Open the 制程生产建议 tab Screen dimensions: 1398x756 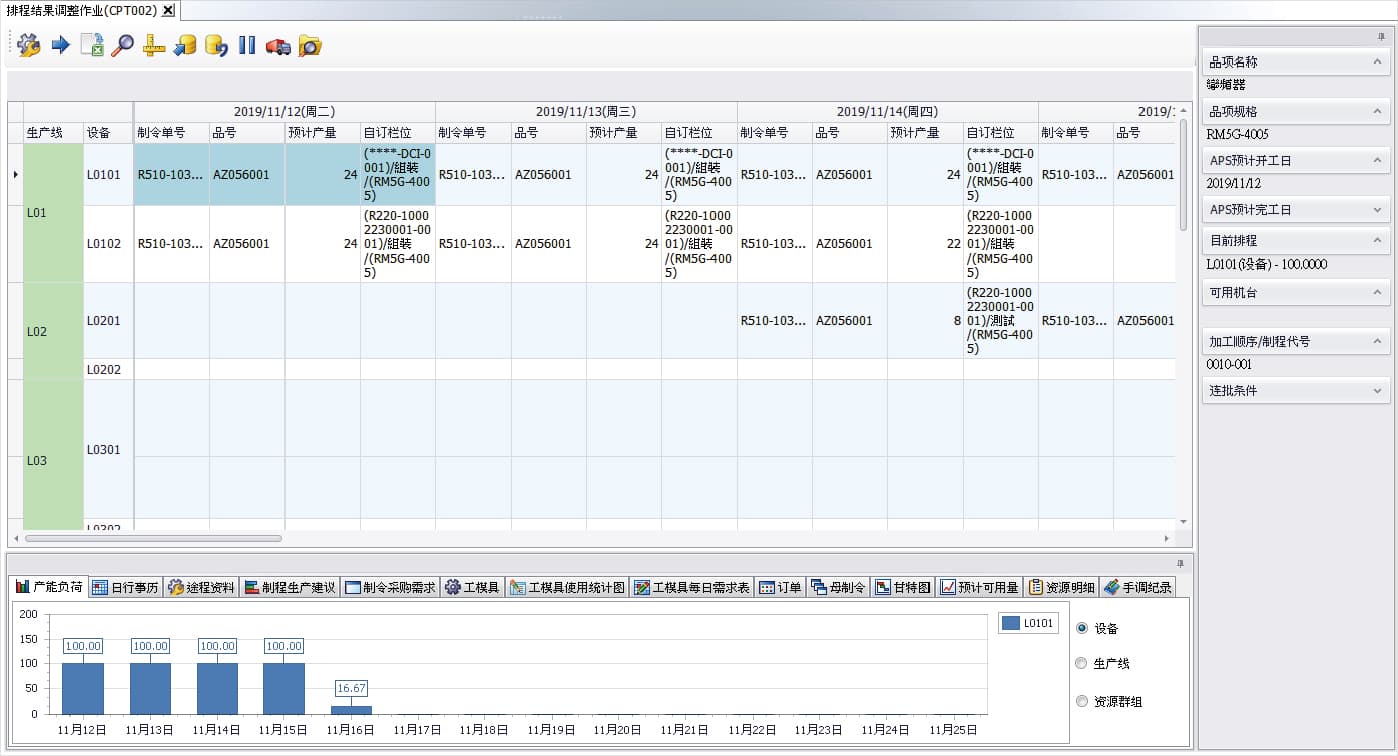(289, 588)
